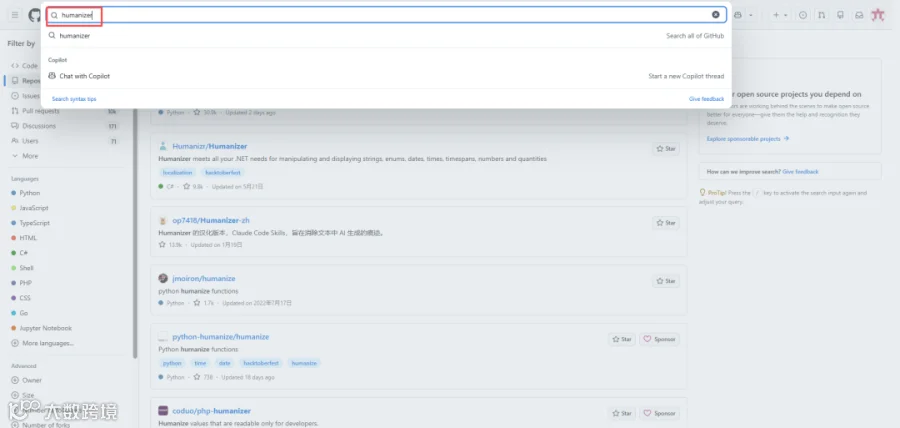
Task: Click Give feedback in search dropdown
Action: point(706,99)
